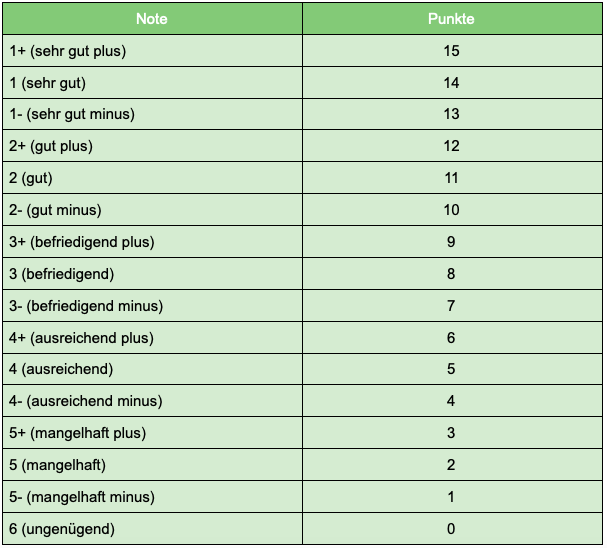Image resolution: width=607 pixels, height=548 pixels.
Task: Click the Note column header
Action: pos(153,19)
